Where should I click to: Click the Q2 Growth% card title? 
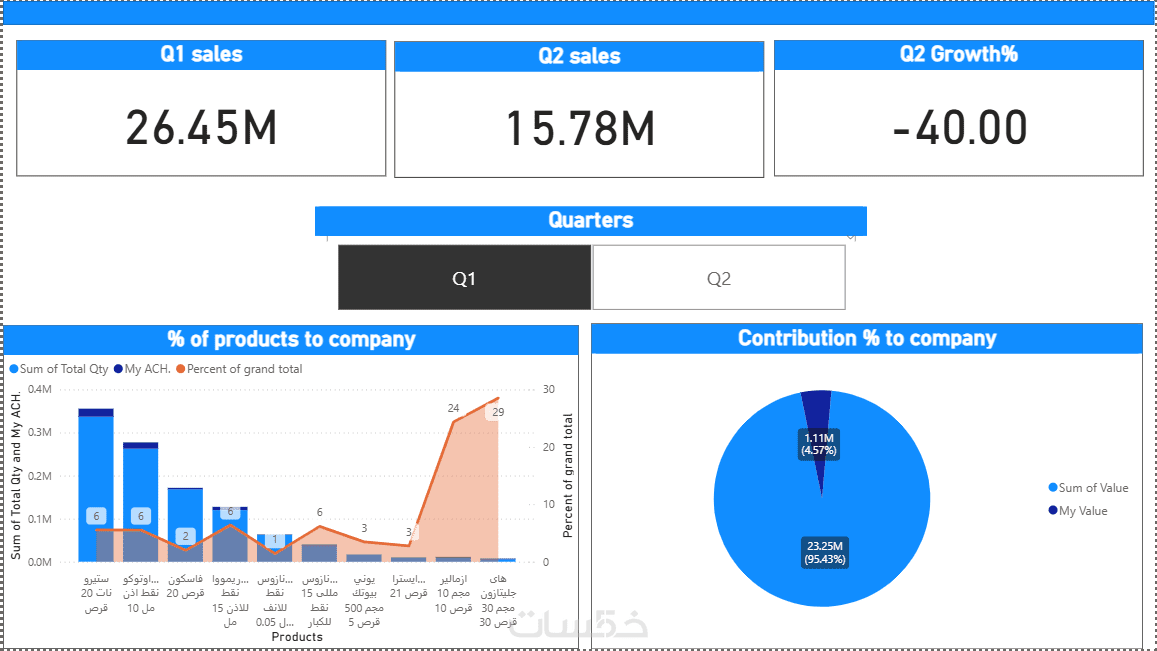coord(959,54)
